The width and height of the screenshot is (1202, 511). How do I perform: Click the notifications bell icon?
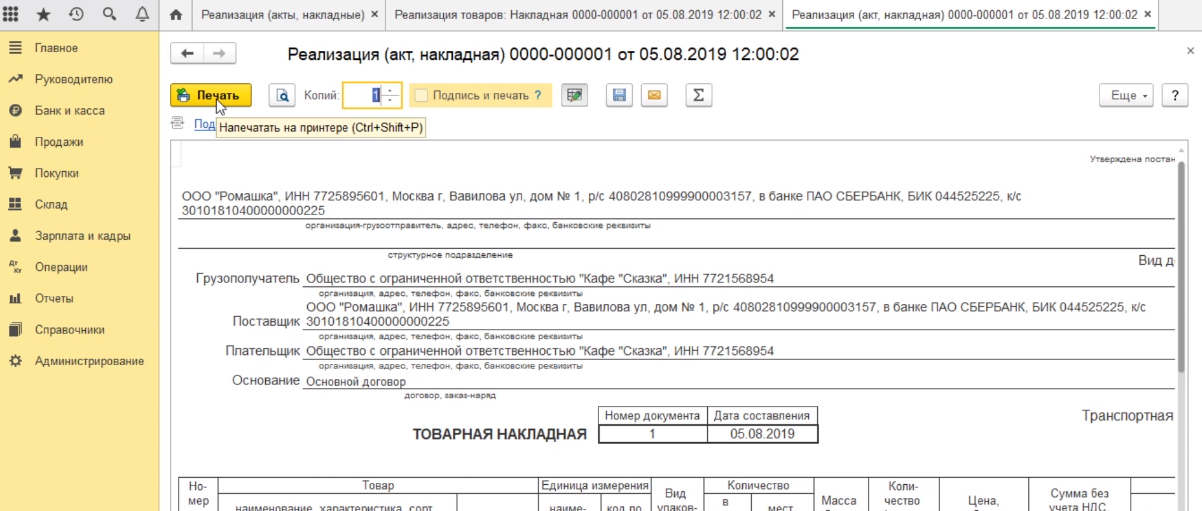tap(140, 15)
